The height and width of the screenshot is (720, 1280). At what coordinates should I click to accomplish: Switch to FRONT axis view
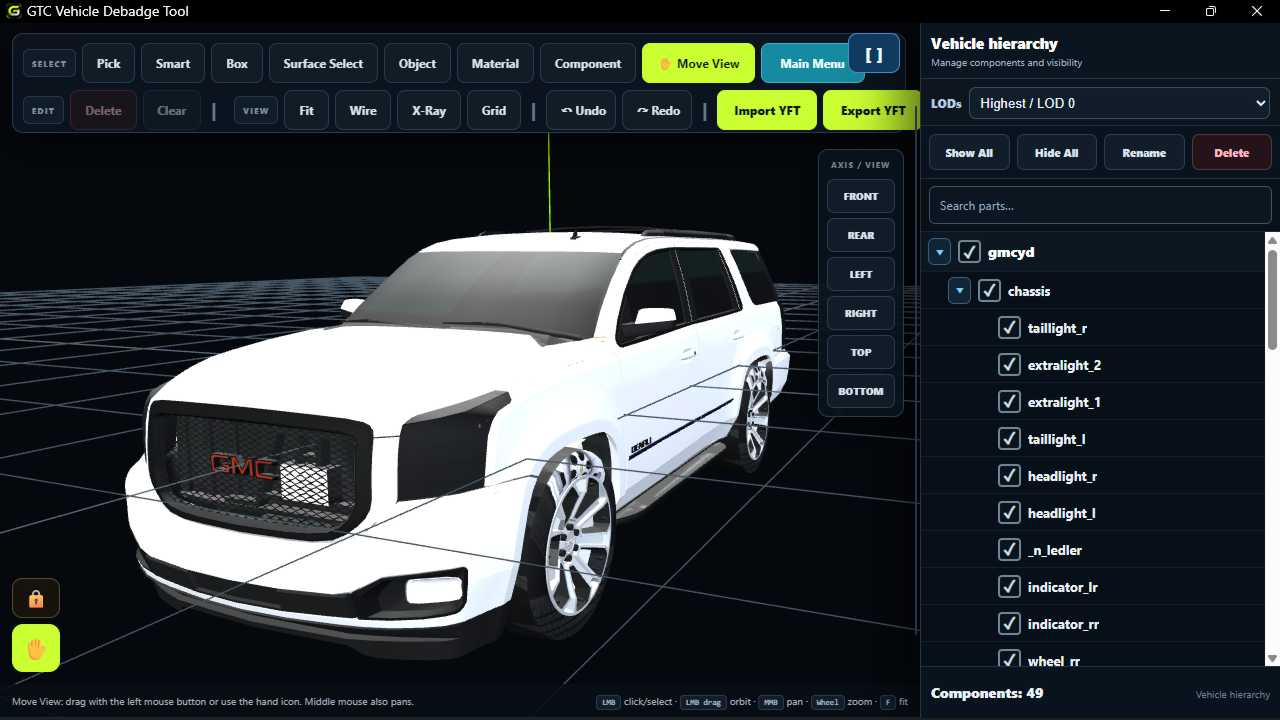click(860, 196)
